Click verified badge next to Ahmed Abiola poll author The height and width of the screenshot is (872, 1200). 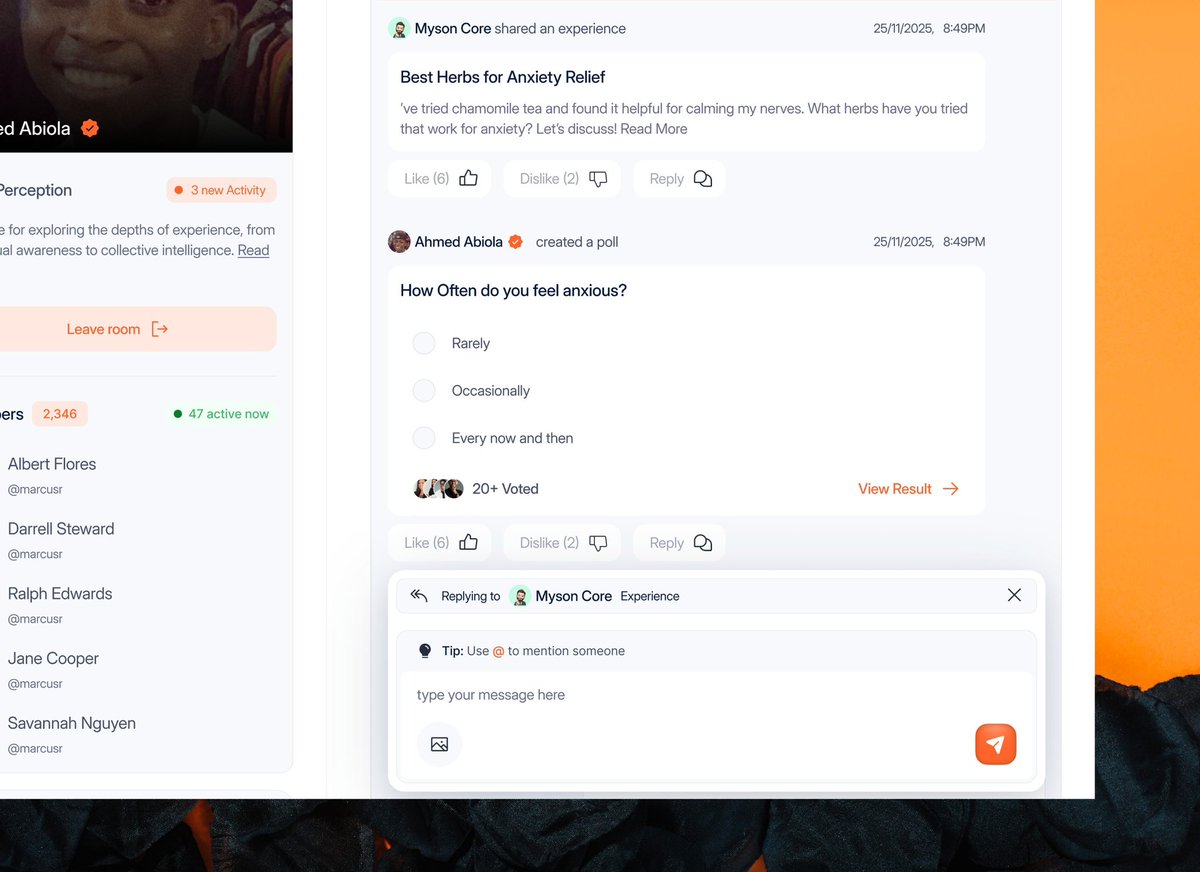click(516, 242)
